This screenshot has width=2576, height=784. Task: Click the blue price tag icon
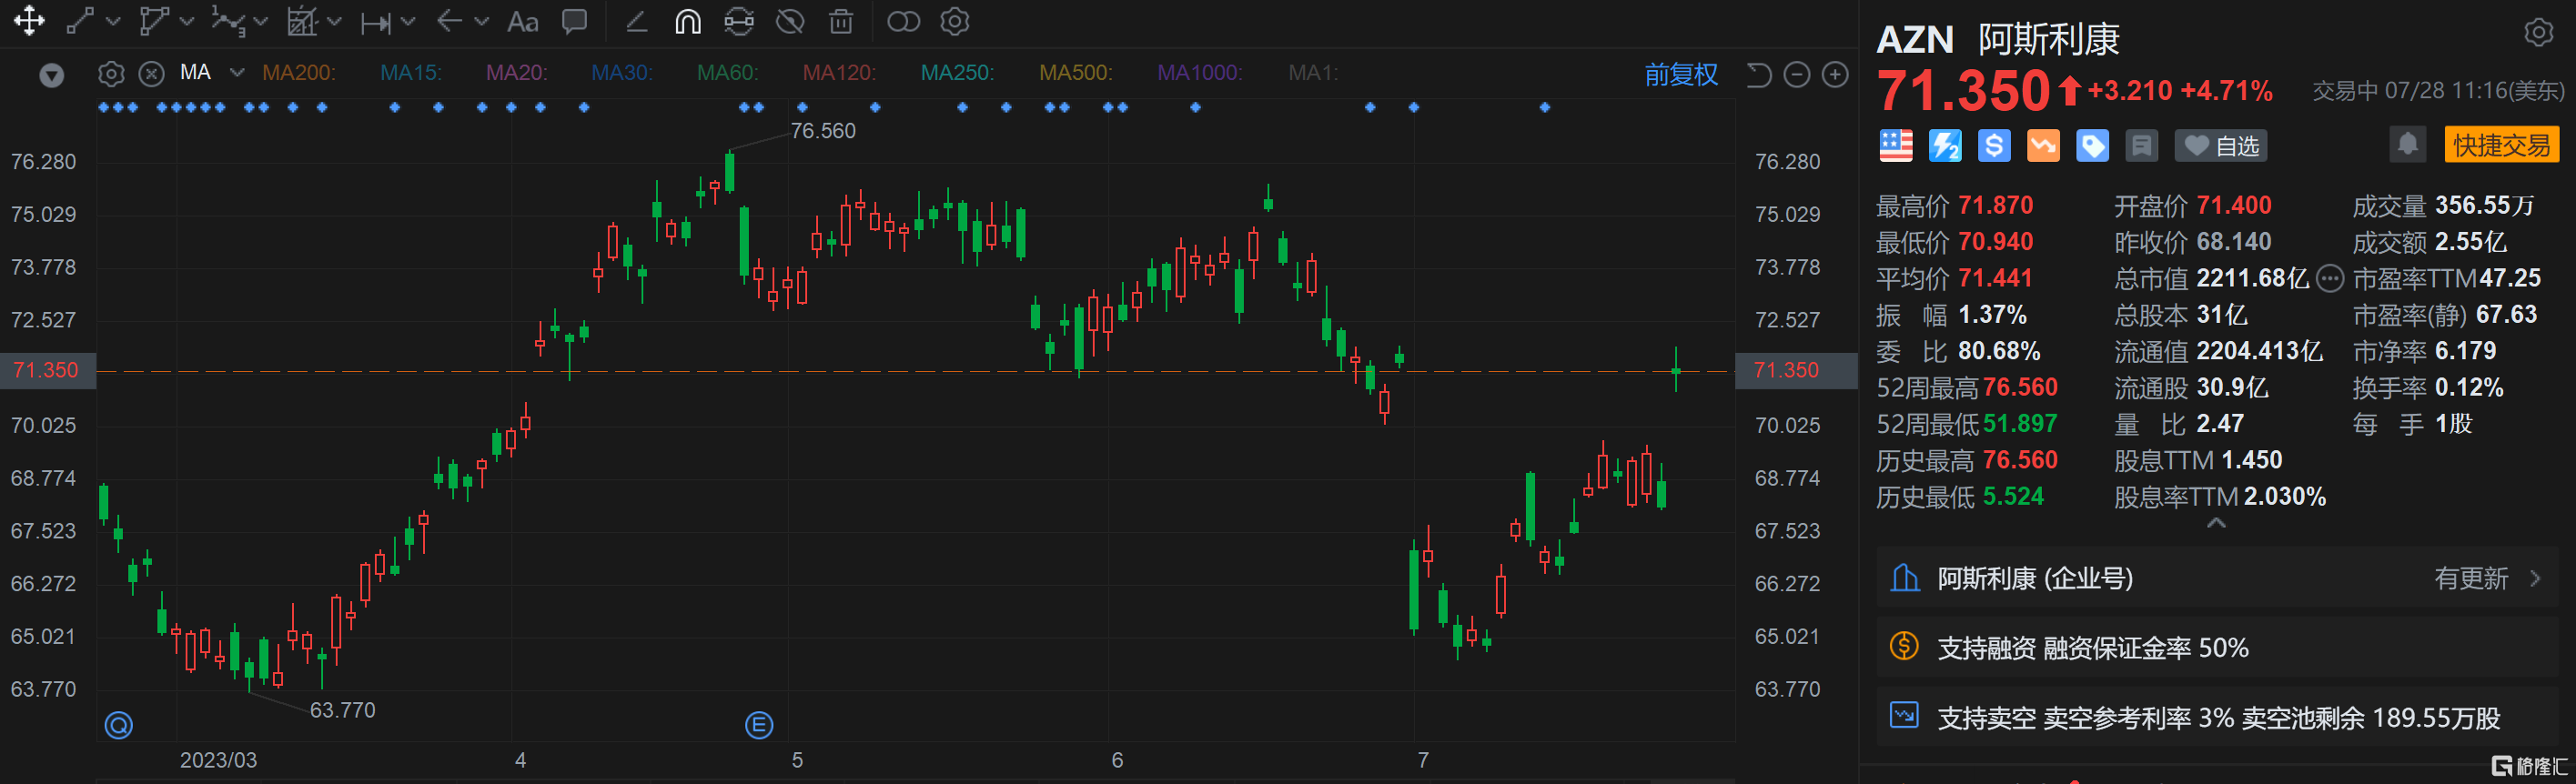point(2092,146)
